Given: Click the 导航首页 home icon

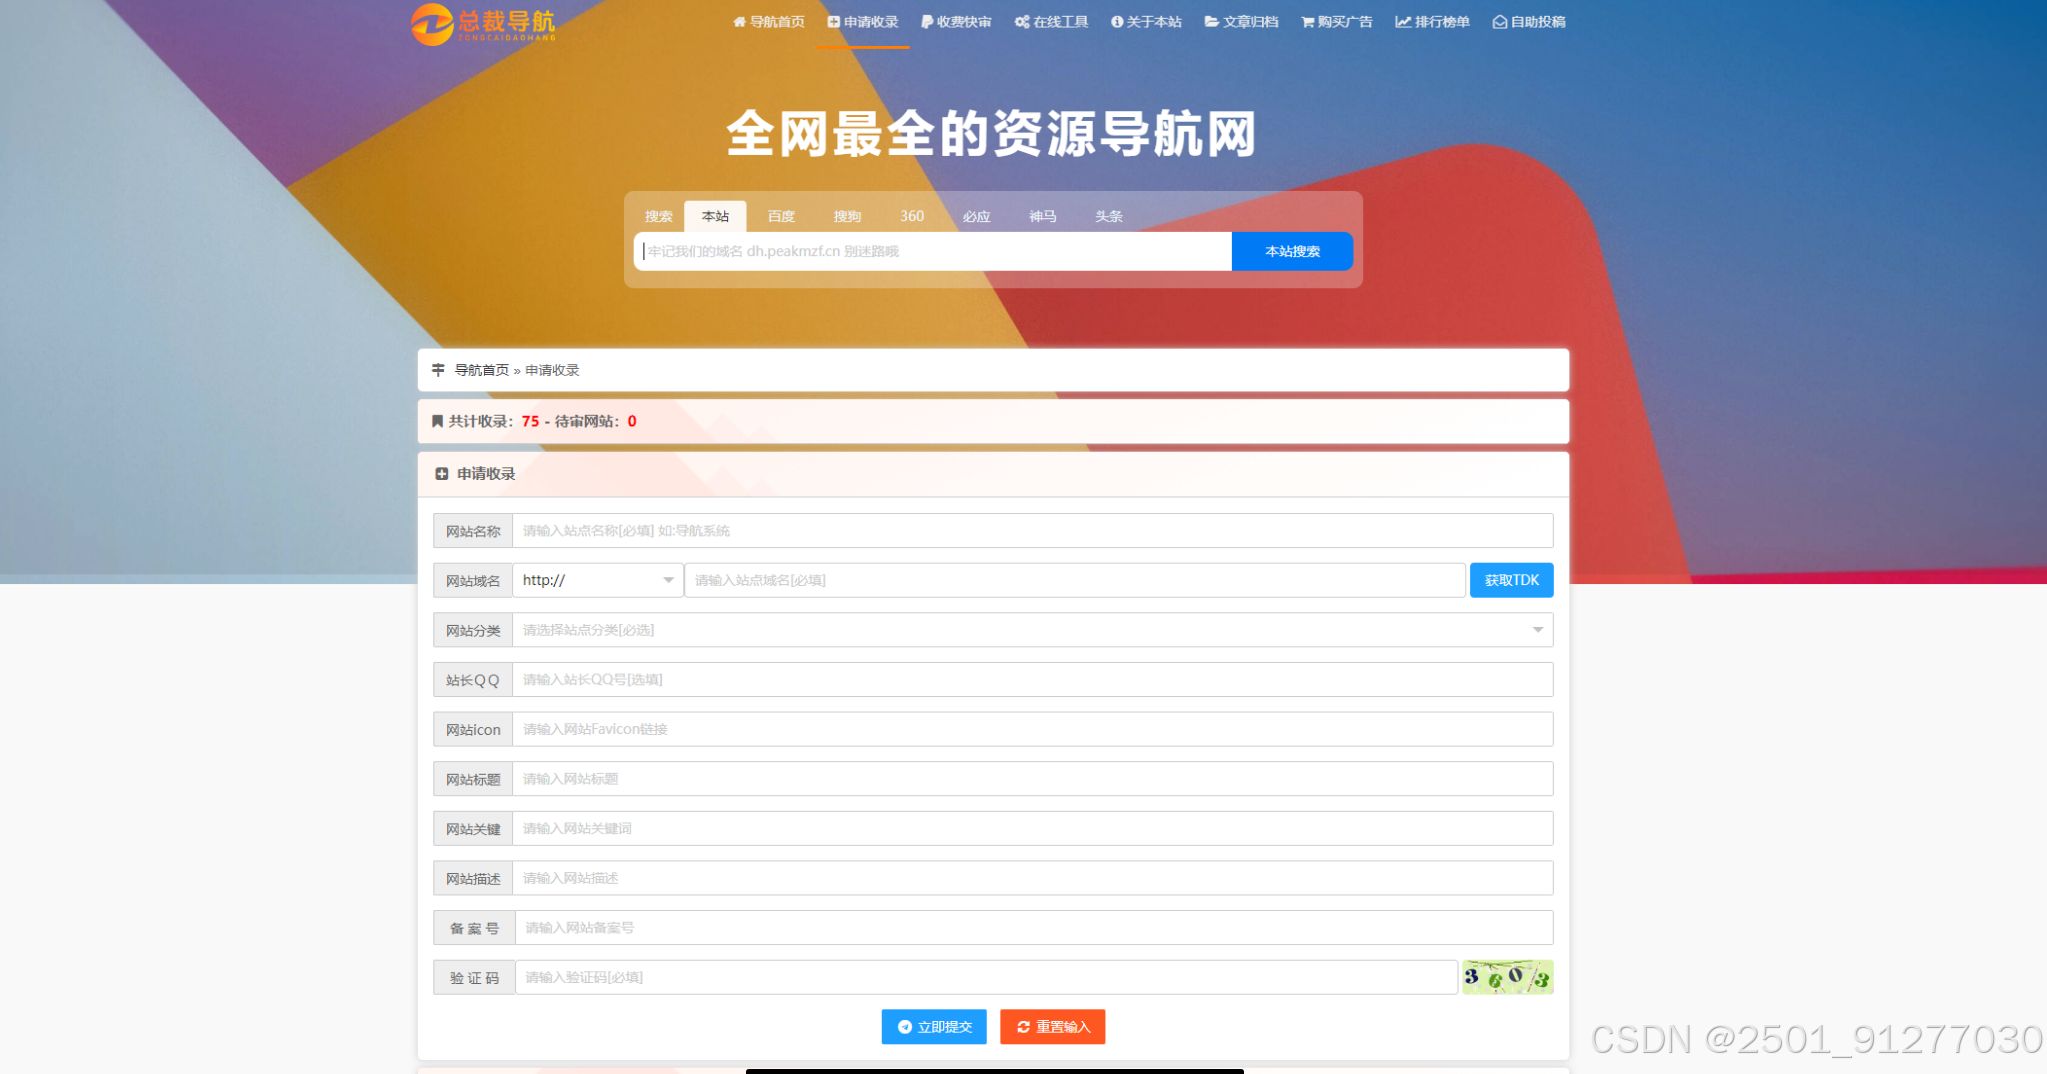Looking at the screenshot, I should (x=739, y=21).
